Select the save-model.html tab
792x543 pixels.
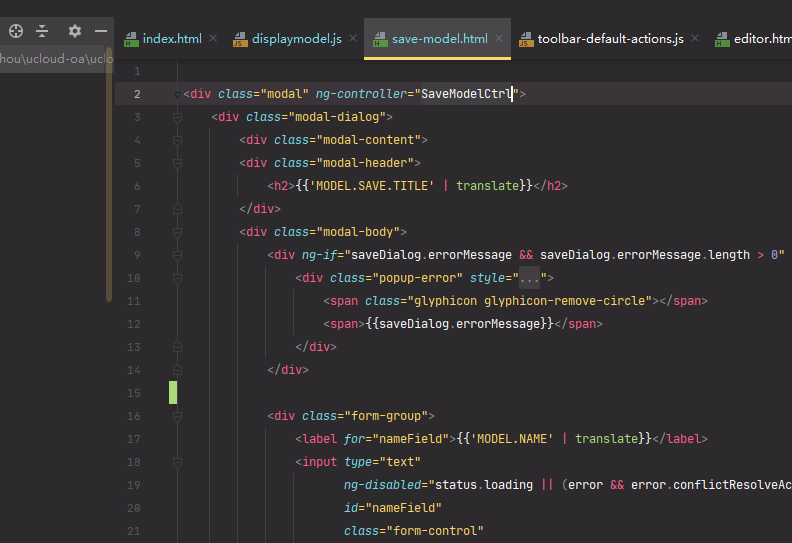click(439, 38)
